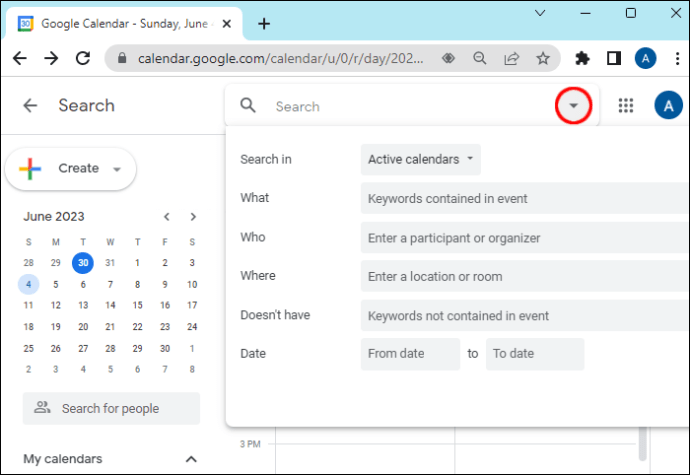Click the From date field

click(x=410, y=354)
